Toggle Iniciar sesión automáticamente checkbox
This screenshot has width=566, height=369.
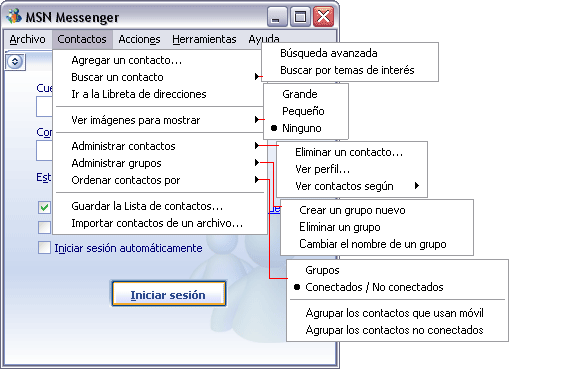coord(44,248)
